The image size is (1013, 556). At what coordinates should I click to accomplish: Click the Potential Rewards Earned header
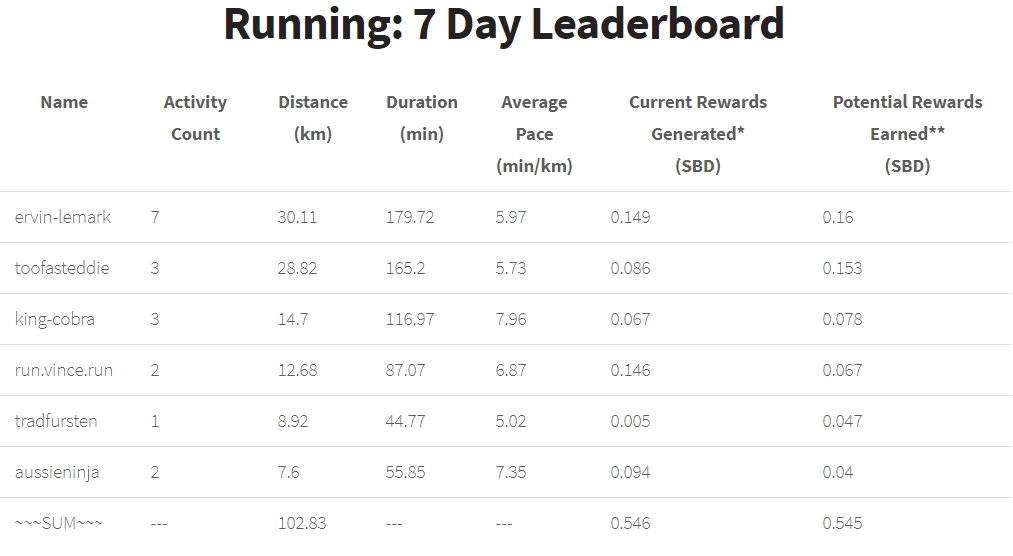pyautogui.click(x=907, y=134)
